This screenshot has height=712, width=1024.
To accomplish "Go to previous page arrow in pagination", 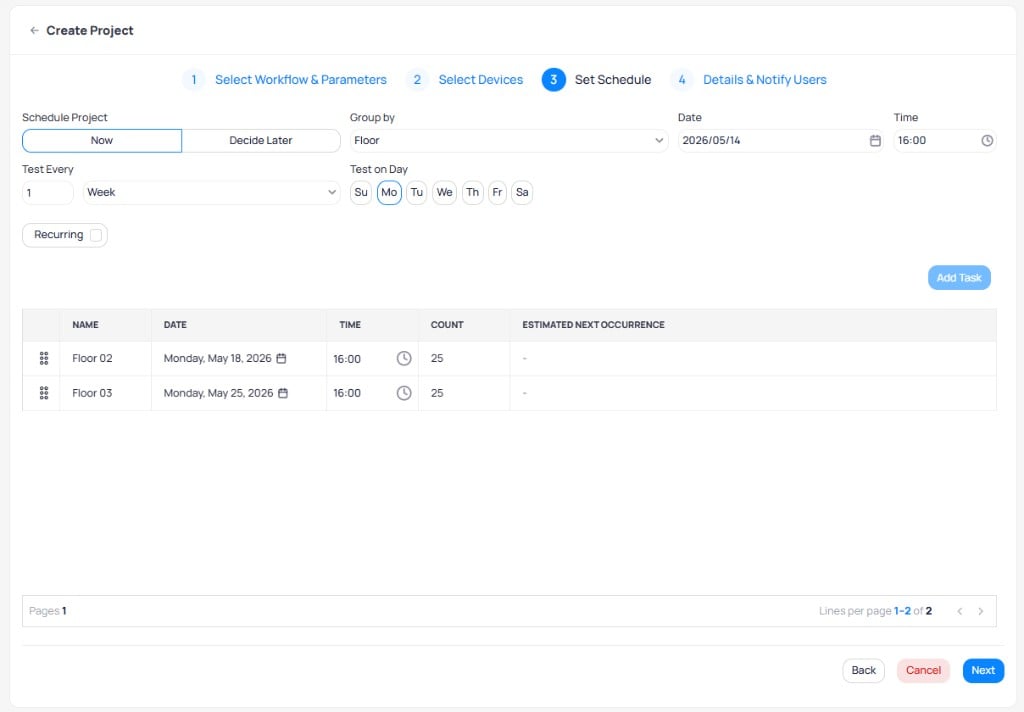I will click(x=960, y=611).
